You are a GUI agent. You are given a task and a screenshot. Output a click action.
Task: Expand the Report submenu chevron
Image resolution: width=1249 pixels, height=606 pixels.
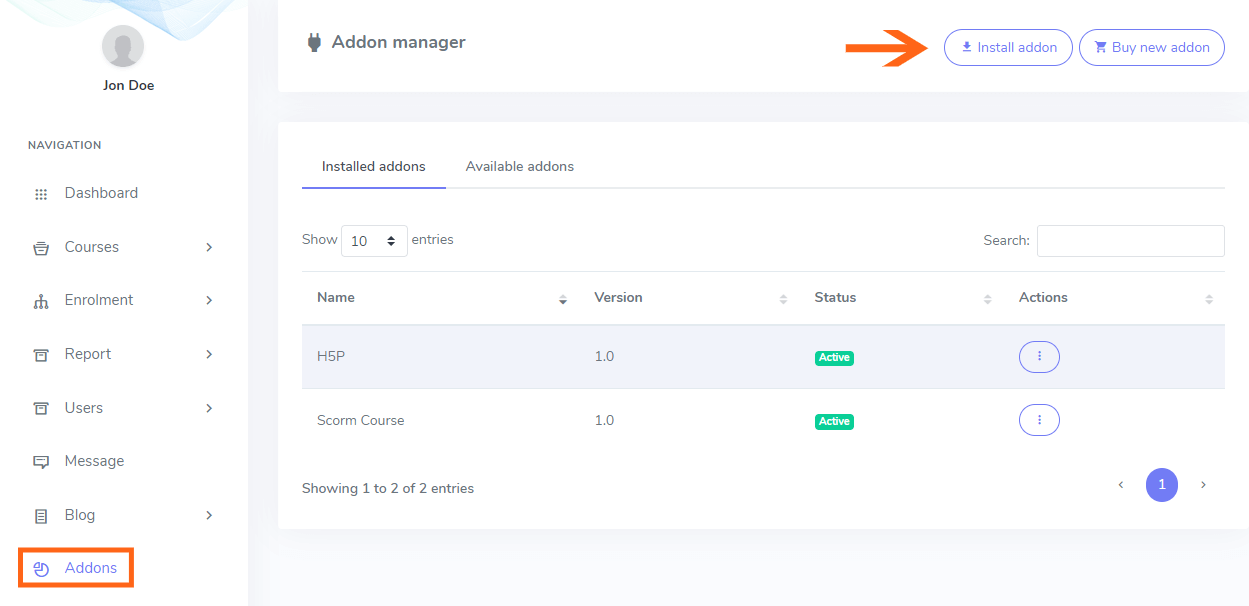(x=209, y=354)
